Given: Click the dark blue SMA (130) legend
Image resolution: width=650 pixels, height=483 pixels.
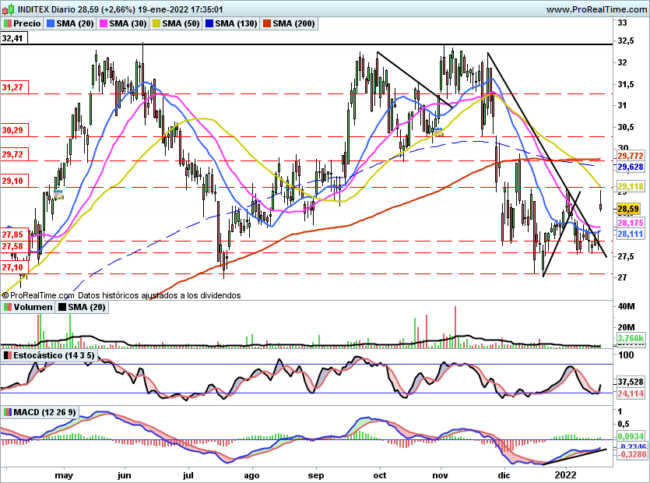Looking at the screenshot, I should point(231,24).
